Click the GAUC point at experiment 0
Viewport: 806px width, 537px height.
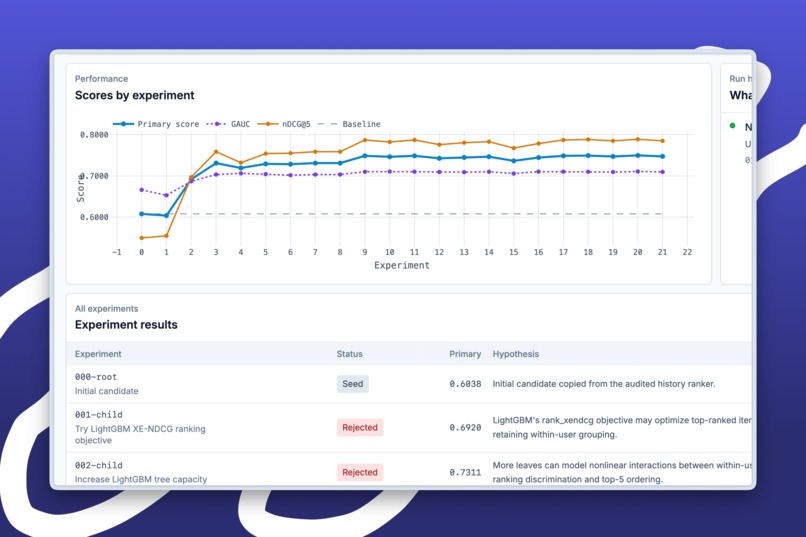coord(142,190)
